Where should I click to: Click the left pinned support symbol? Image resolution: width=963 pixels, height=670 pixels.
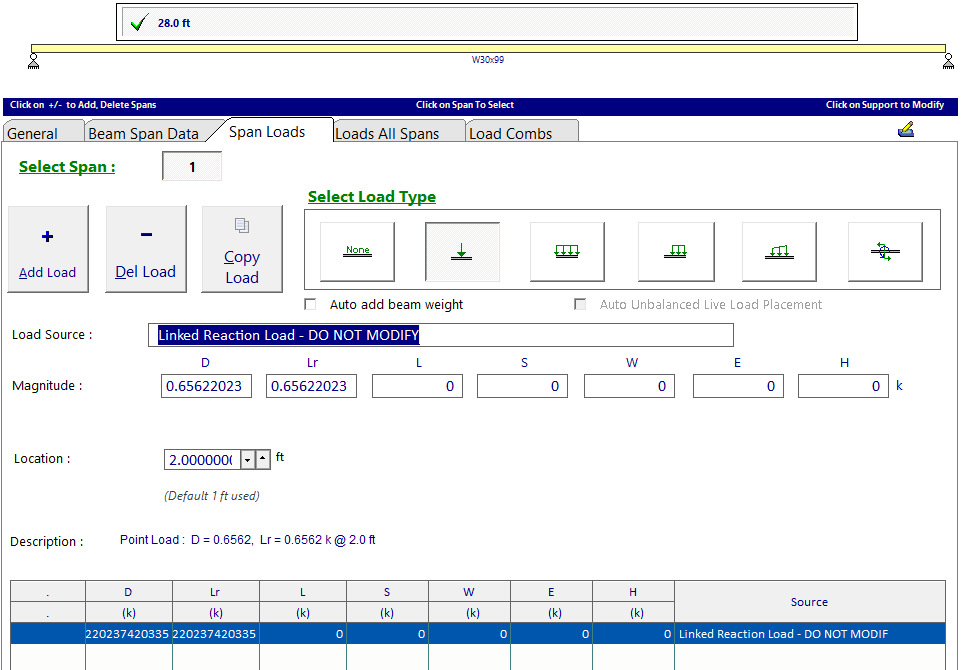[34, 61]
